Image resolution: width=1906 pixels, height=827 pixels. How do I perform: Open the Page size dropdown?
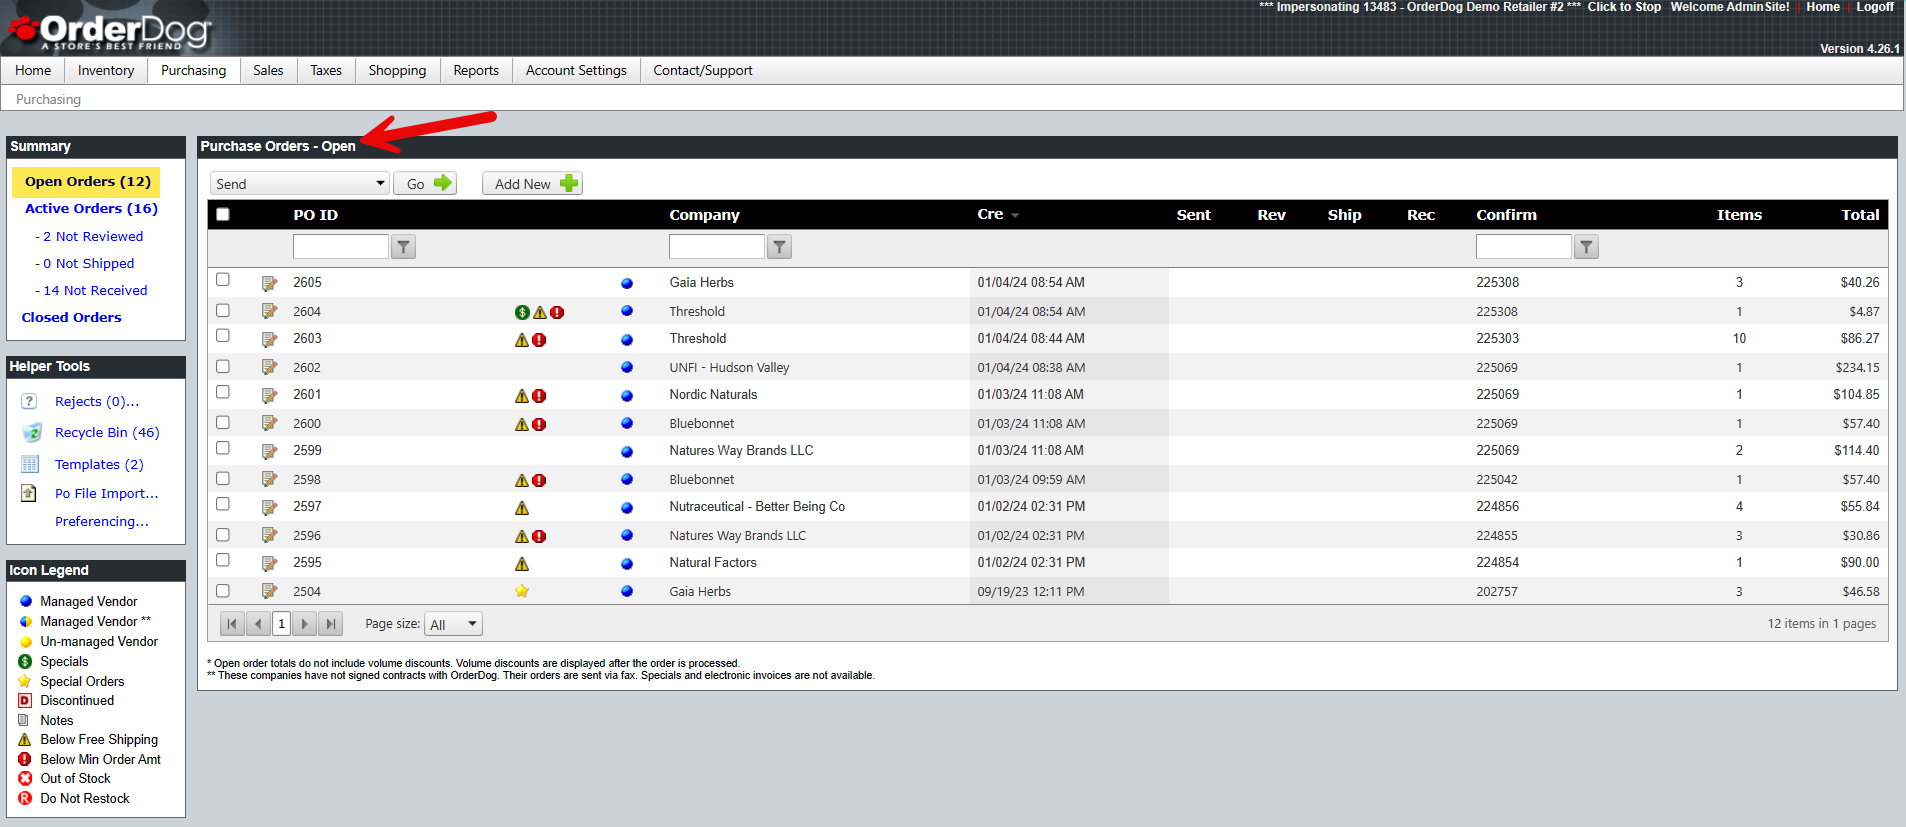[453, 624]
